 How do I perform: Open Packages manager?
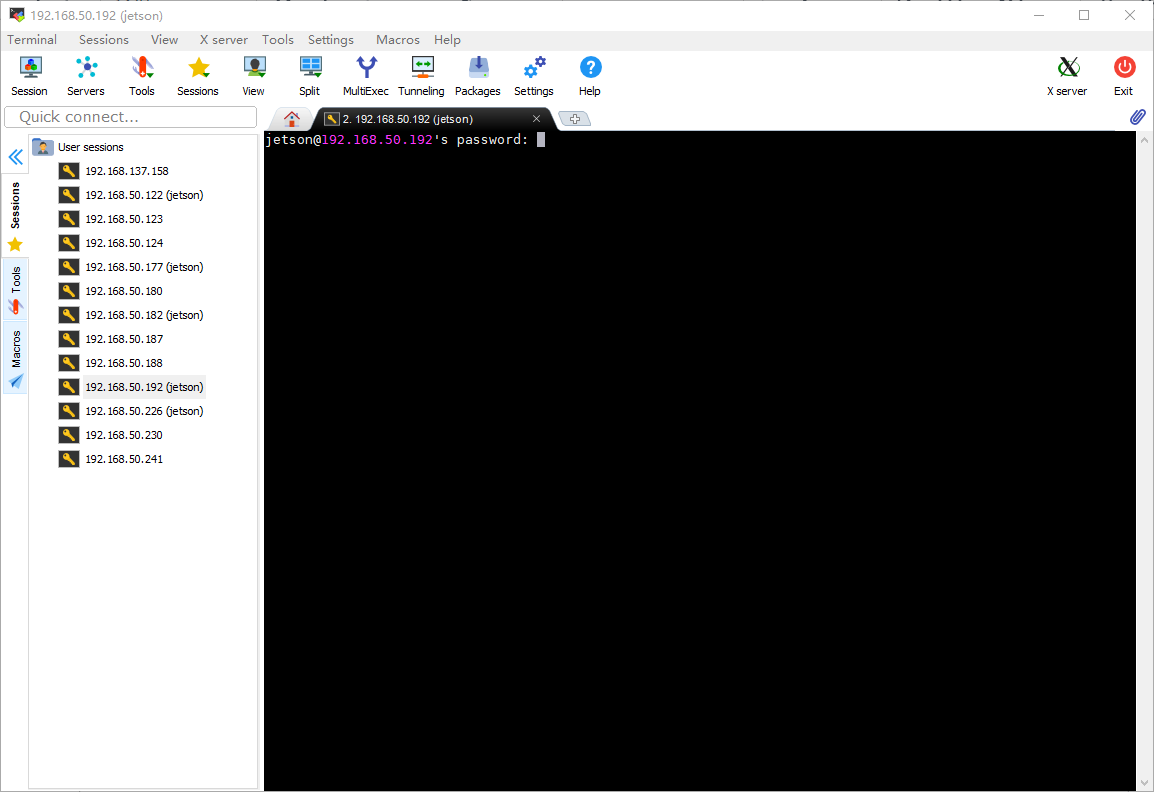coord(478,76)
